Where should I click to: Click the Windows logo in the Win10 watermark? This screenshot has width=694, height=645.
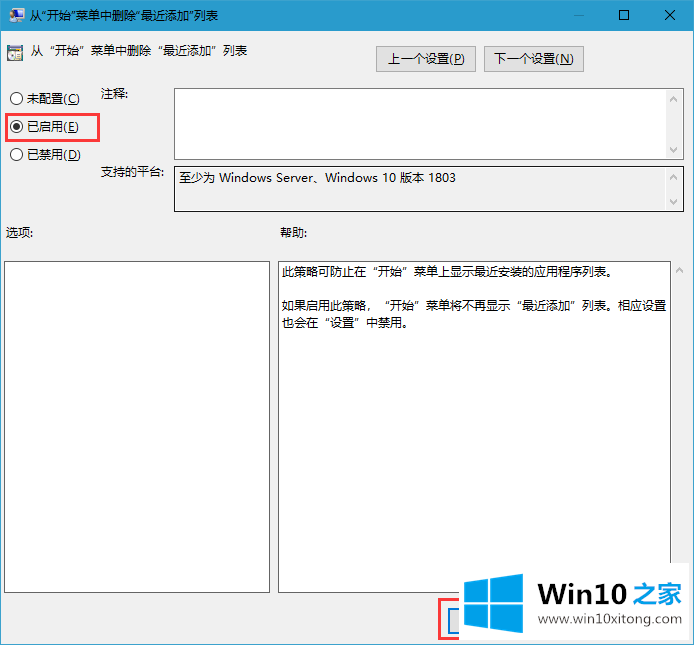click(493, 605)
